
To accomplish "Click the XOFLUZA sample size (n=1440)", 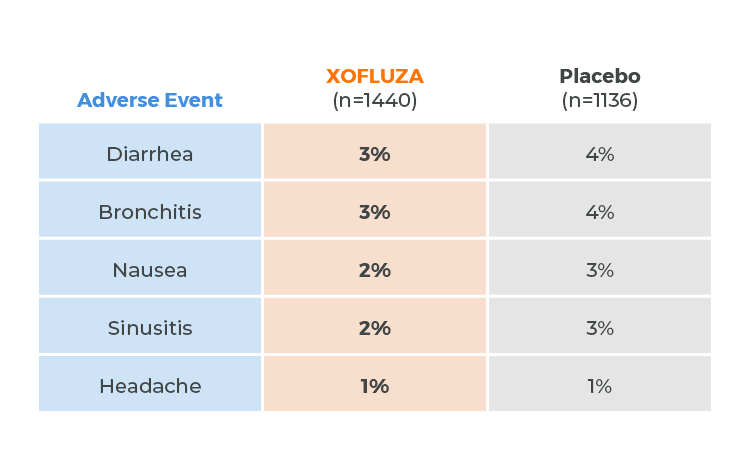I will (375, 100).
